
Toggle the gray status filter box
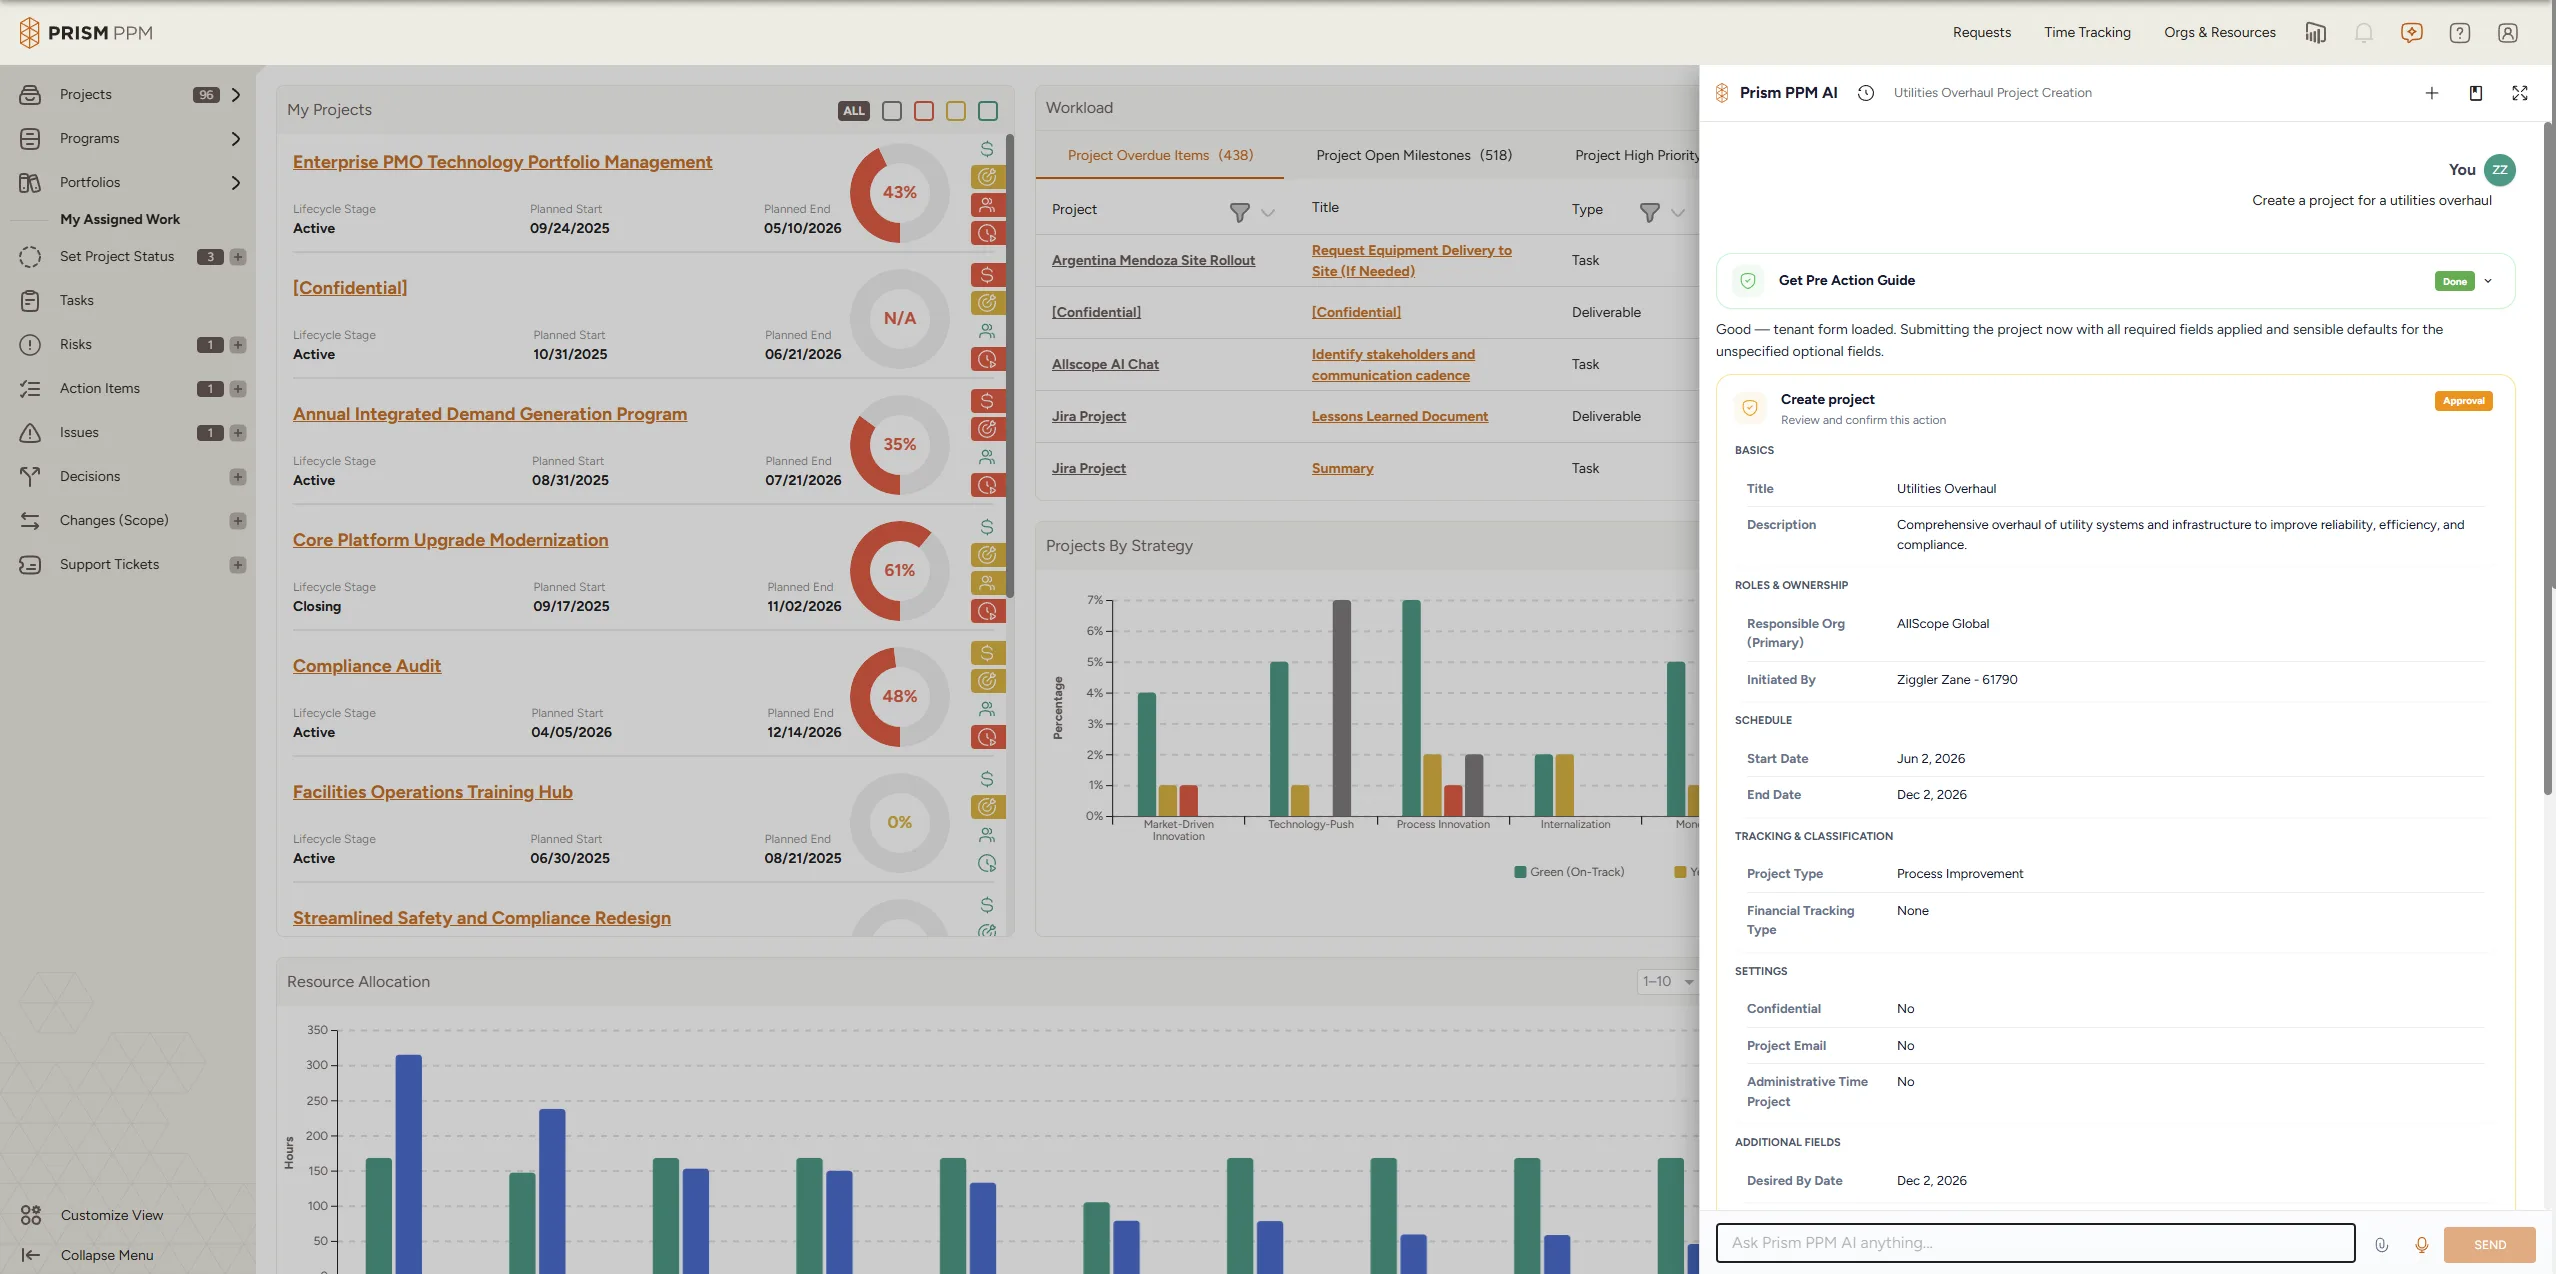point(892,111)
